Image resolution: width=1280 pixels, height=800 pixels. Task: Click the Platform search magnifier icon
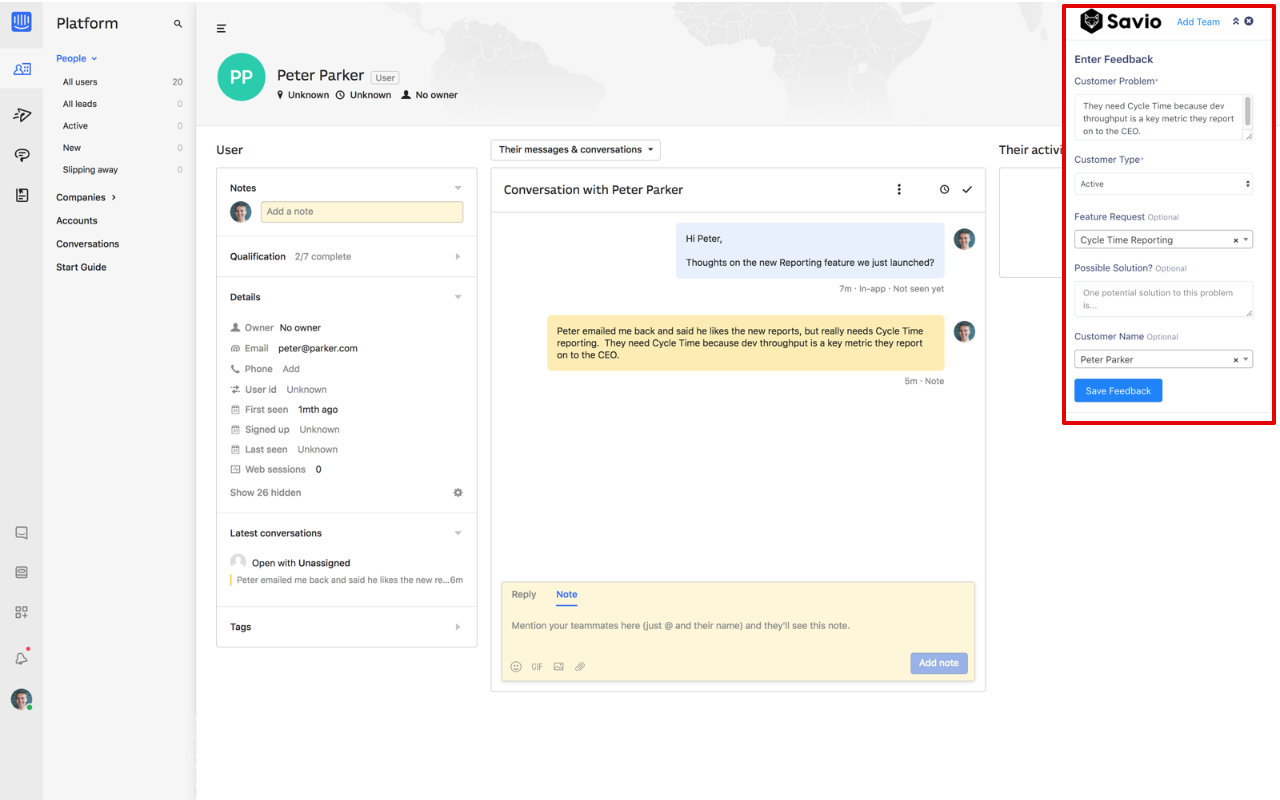(x=178, y=23)
